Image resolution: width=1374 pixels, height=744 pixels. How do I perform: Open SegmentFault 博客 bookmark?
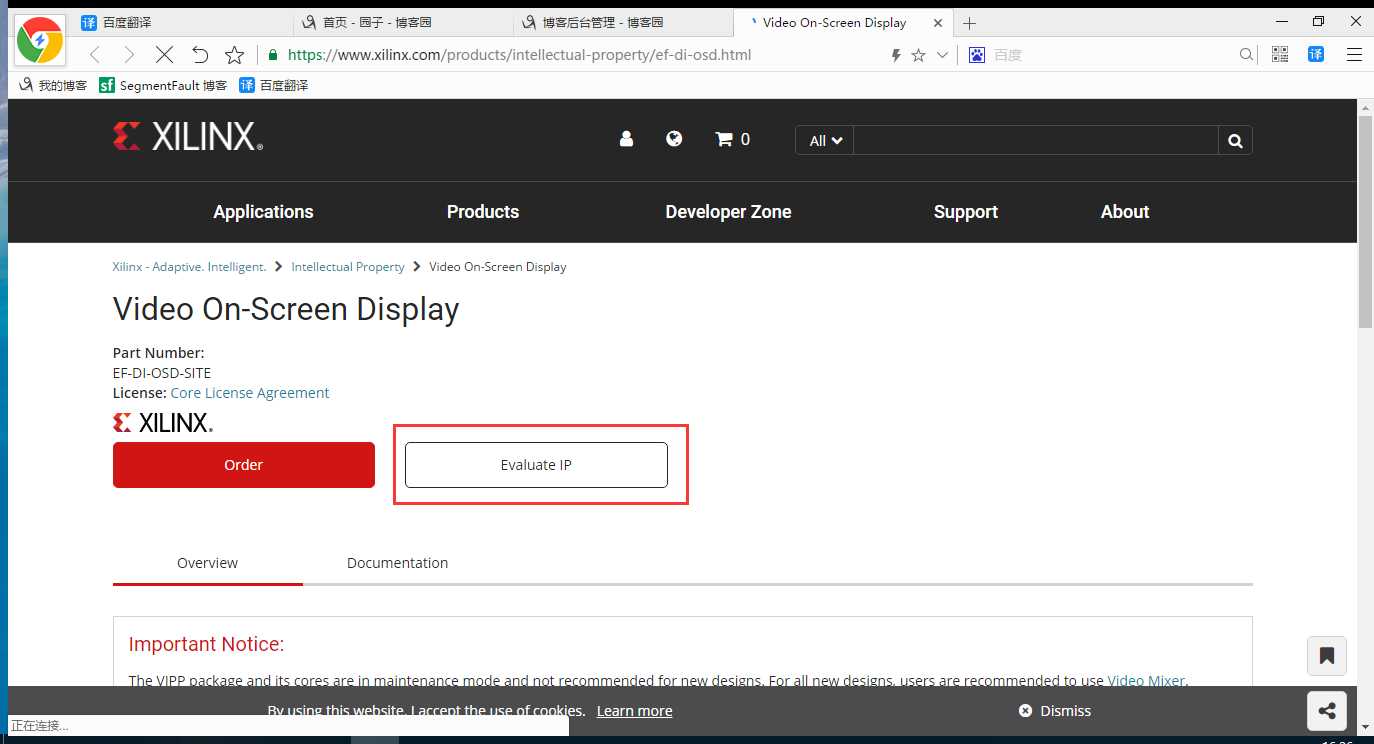(163, 86)
